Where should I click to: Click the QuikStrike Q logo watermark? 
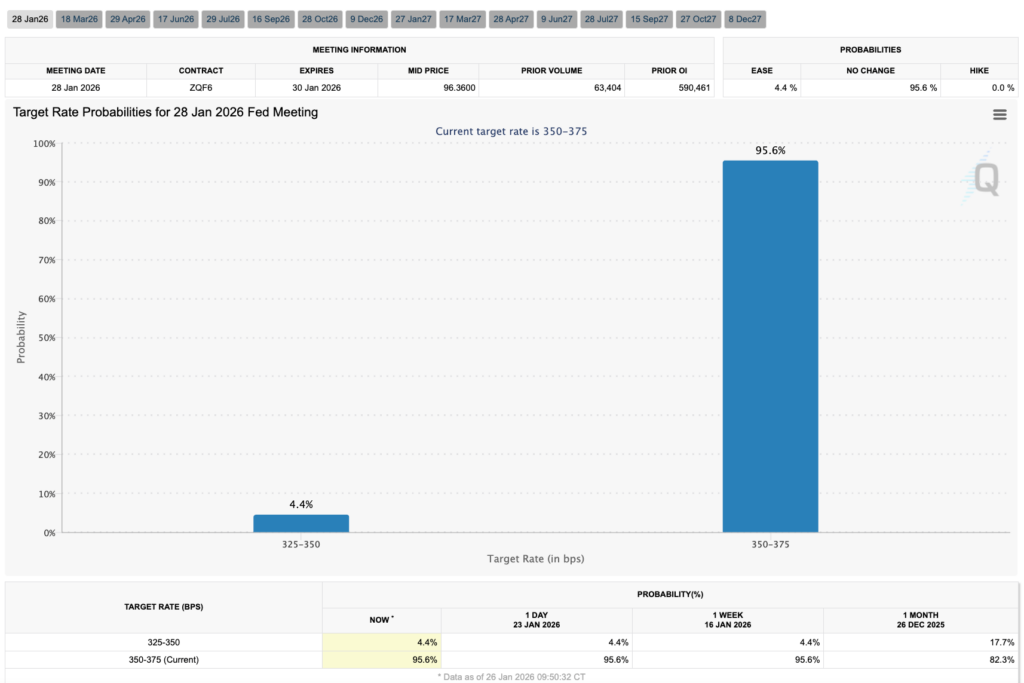coord(986,179)
